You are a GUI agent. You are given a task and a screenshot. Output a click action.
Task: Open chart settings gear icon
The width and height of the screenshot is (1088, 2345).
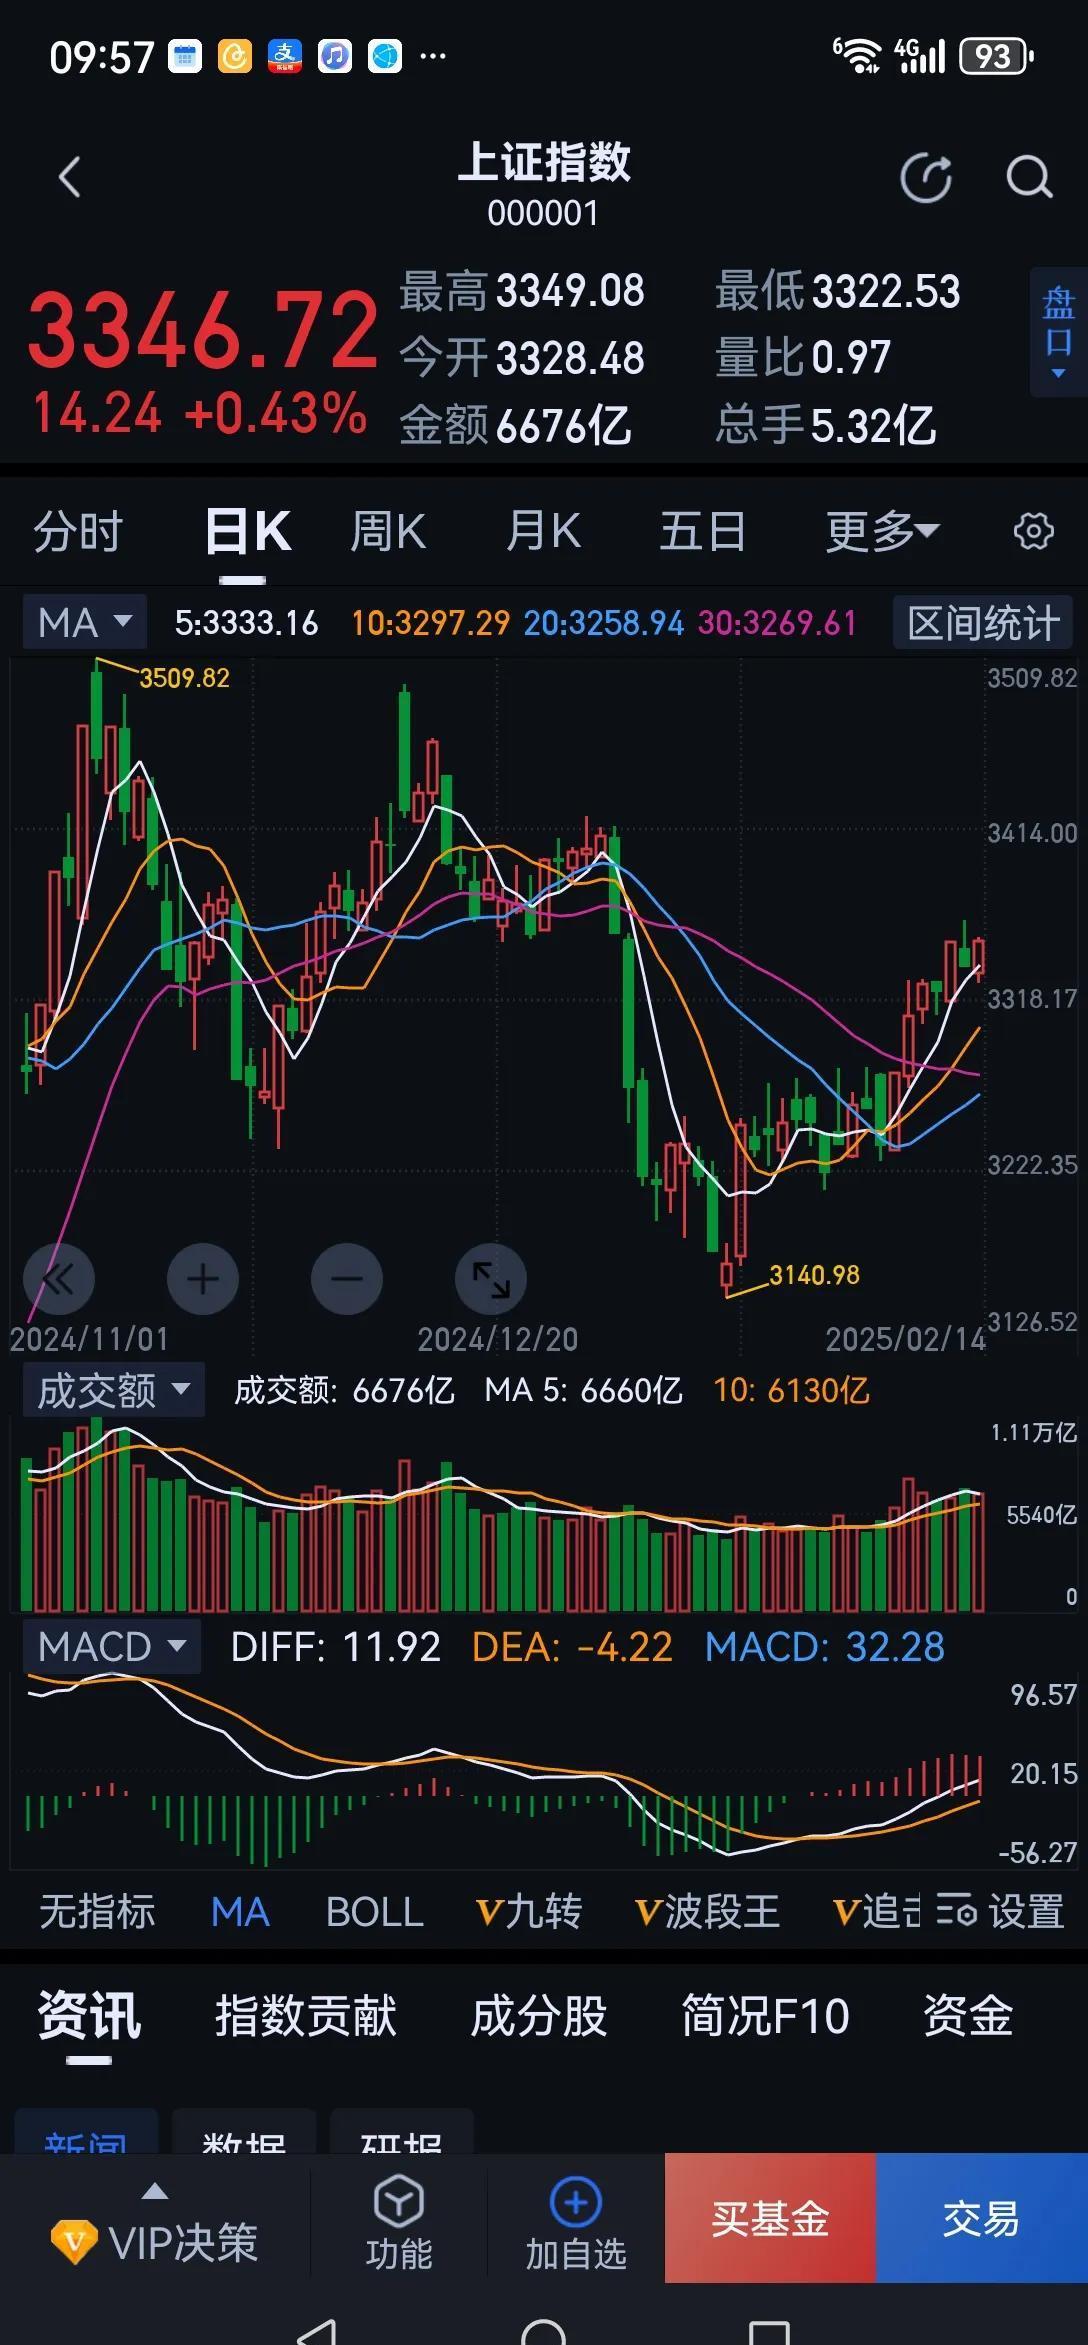1033,531
